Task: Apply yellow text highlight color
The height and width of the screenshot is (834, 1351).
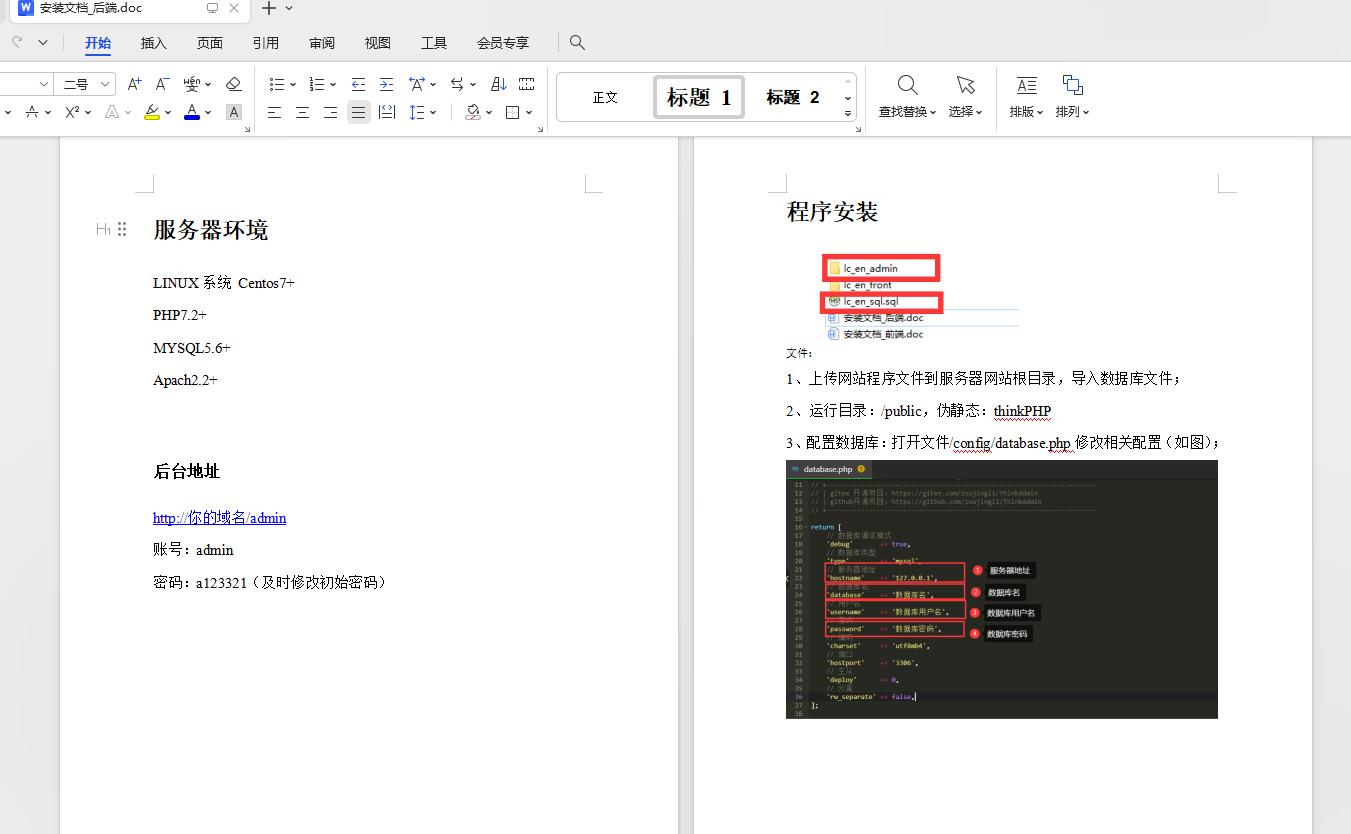Action: click(x=153, y=112)
